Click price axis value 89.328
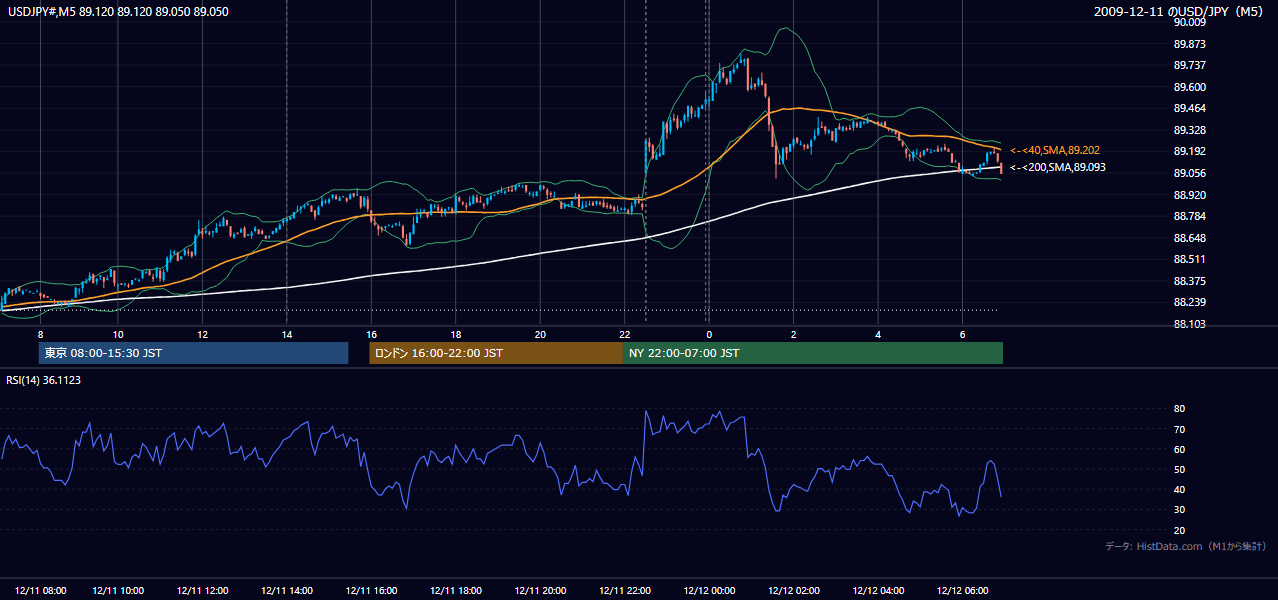 click(x=1191, y=130)
